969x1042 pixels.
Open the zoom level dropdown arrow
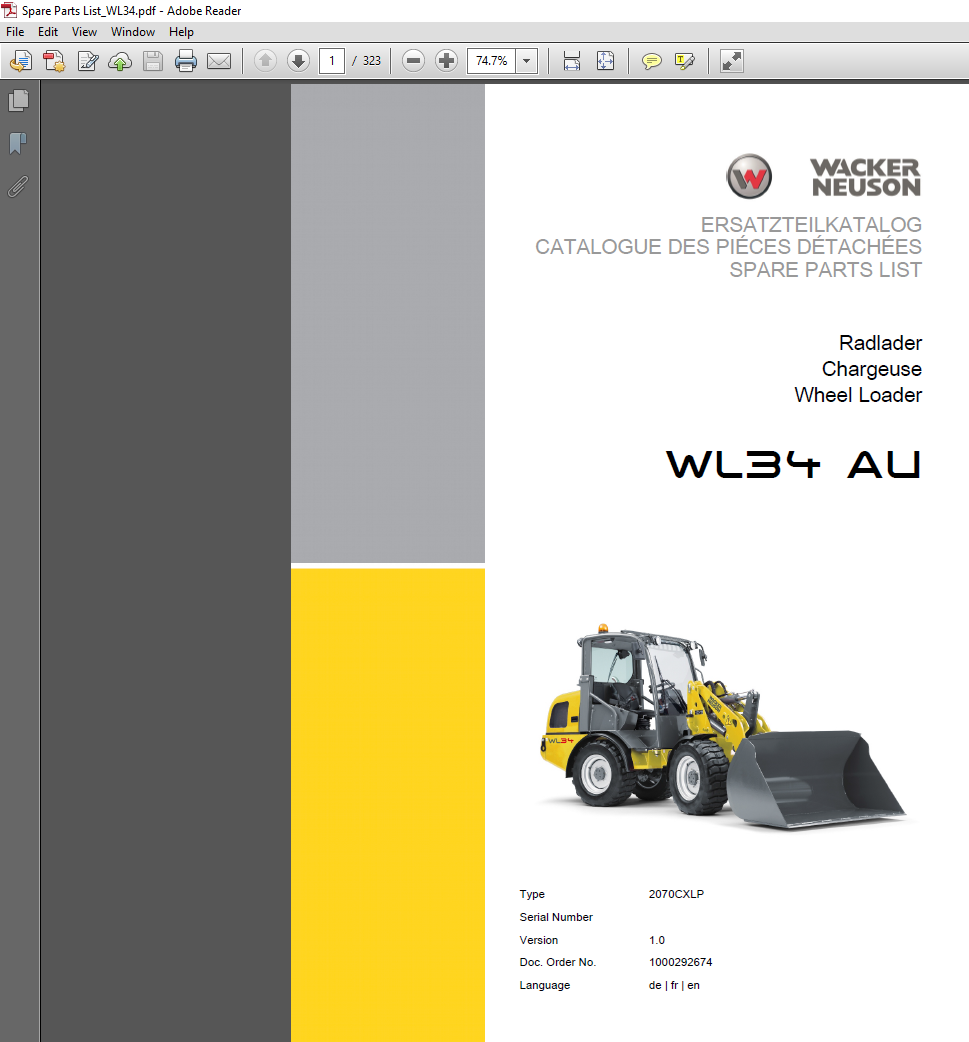click(x=527, y=61)
